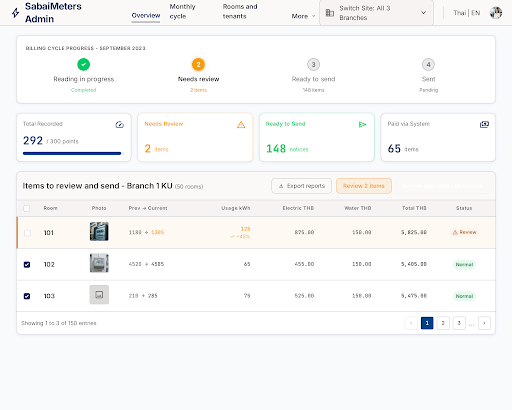The image size is (512, 410).
Task: Click the usage trend icon for room 101
Action: click(x=232, y=237)
